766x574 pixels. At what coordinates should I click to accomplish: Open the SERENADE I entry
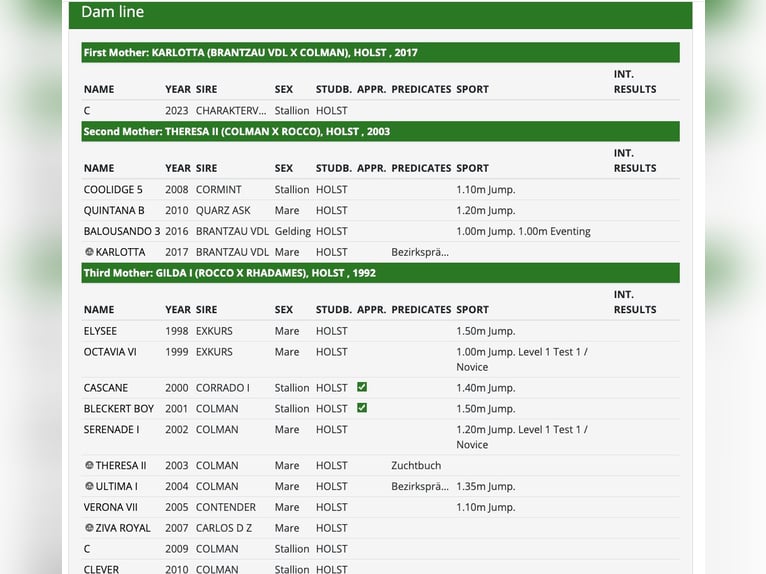point(111,429)
